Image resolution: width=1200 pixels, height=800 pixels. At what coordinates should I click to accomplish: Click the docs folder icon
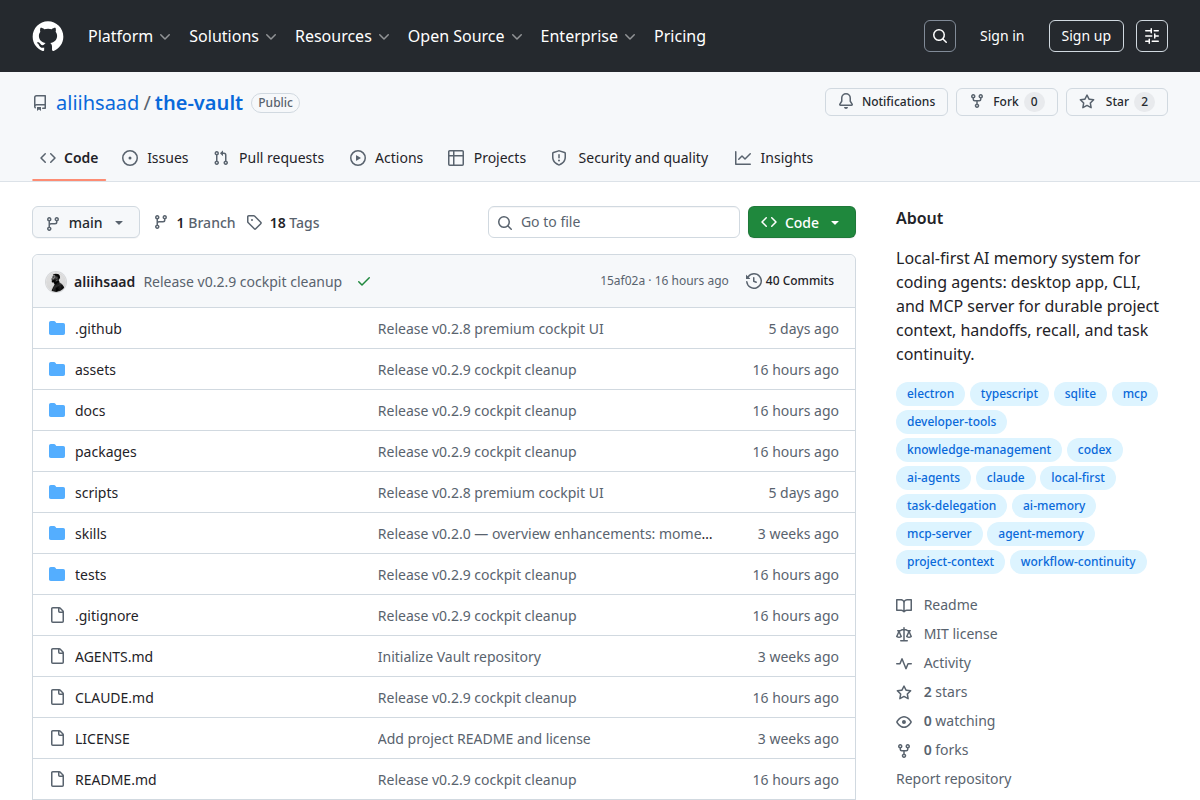pos(57,411)
